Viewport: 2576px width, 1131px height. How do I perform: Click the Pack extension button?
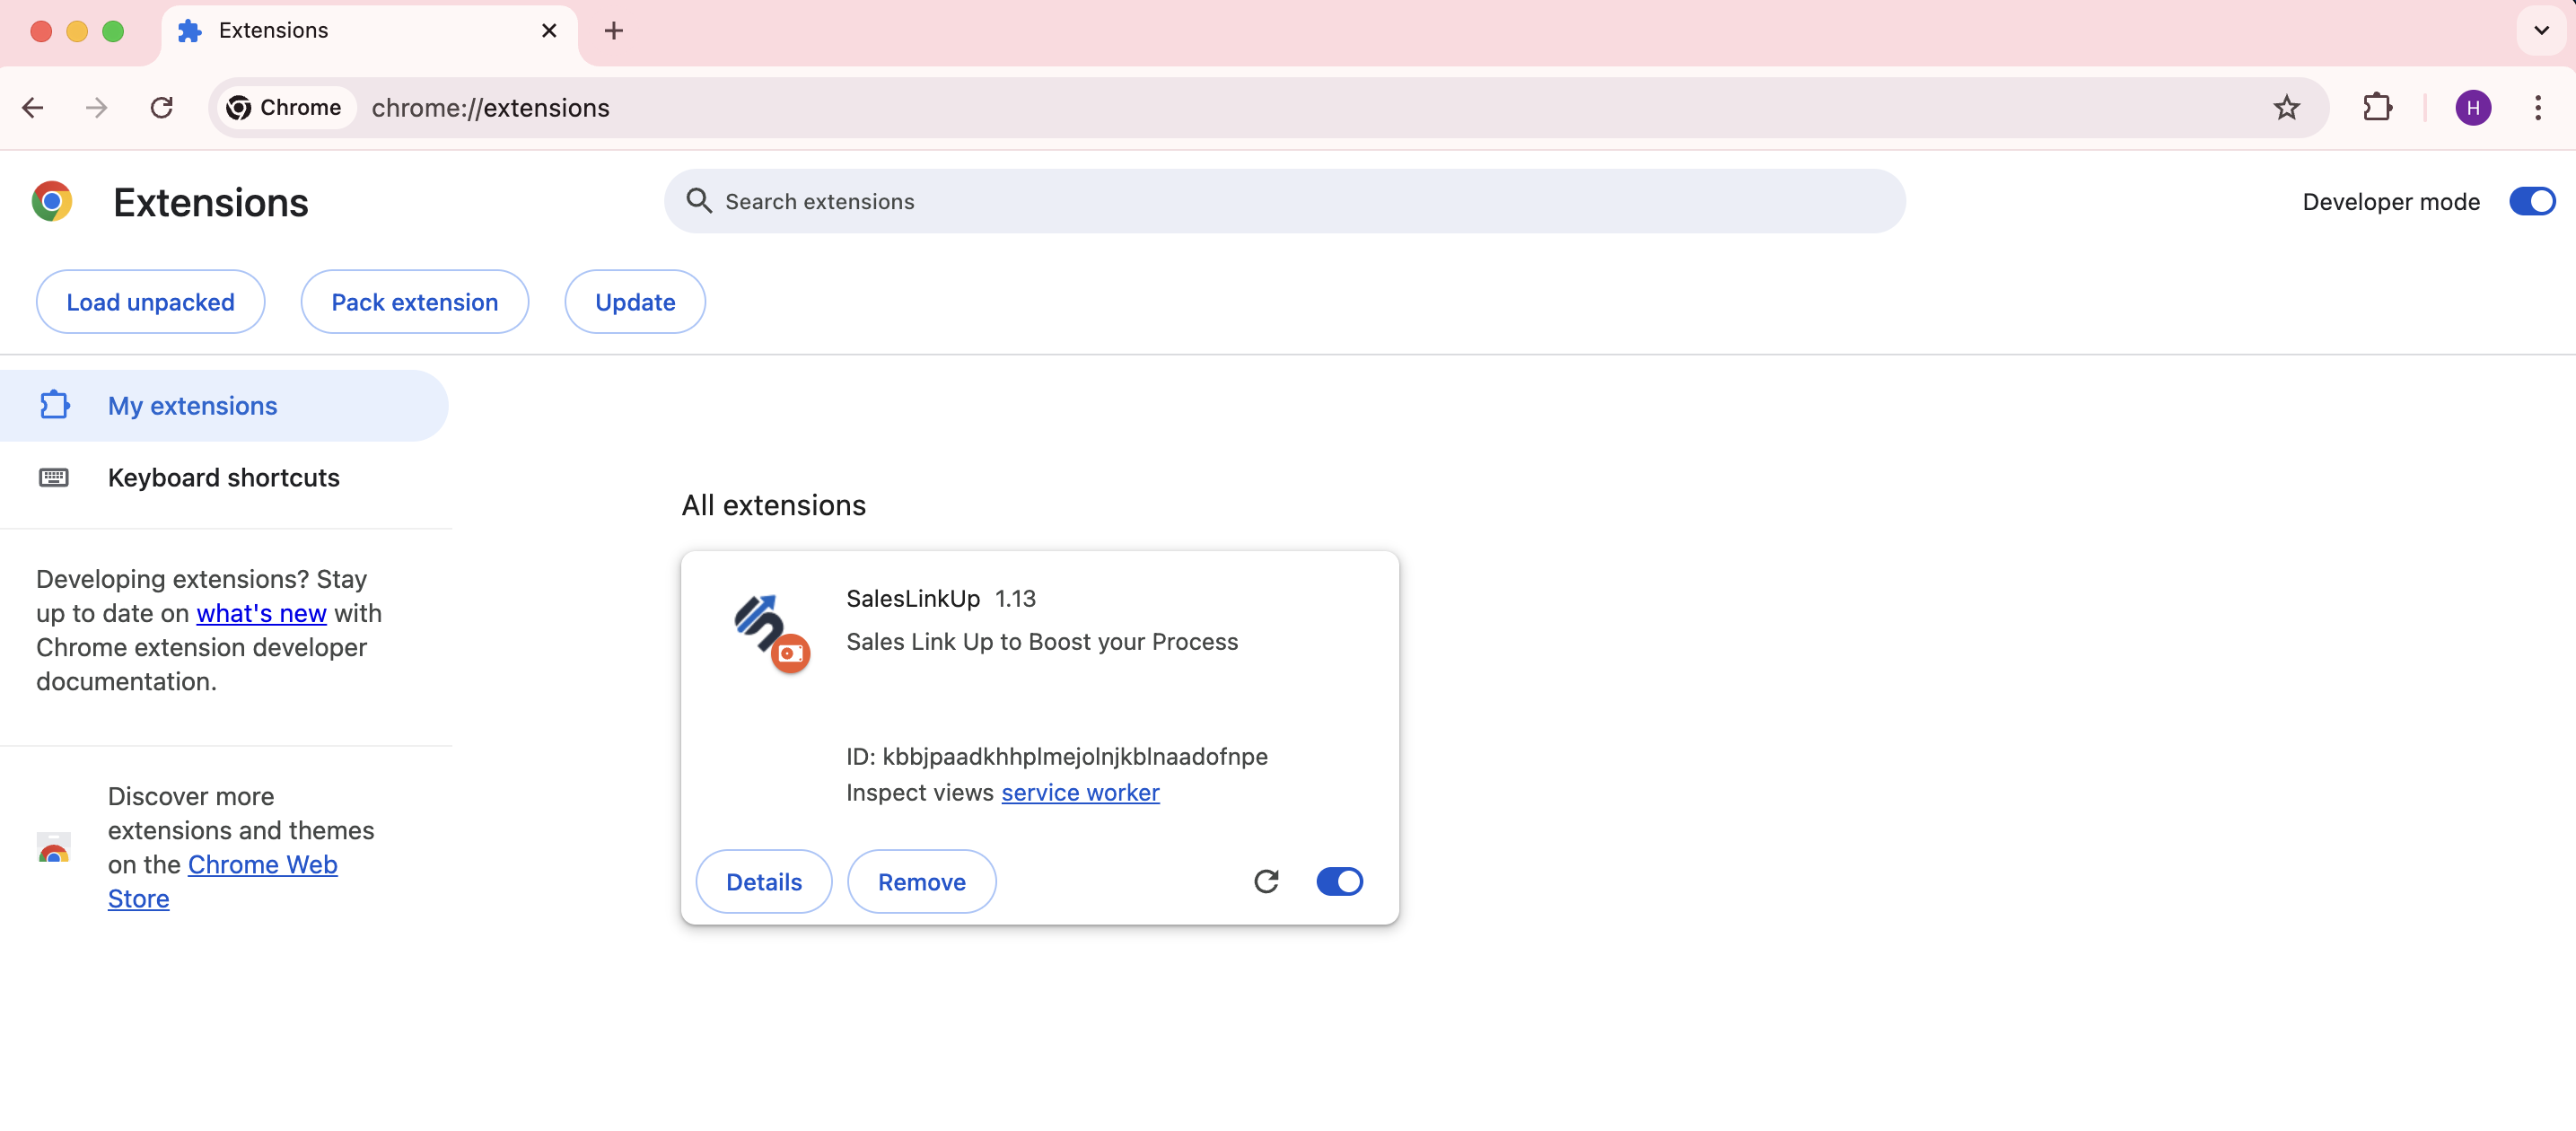pos(414,301)
